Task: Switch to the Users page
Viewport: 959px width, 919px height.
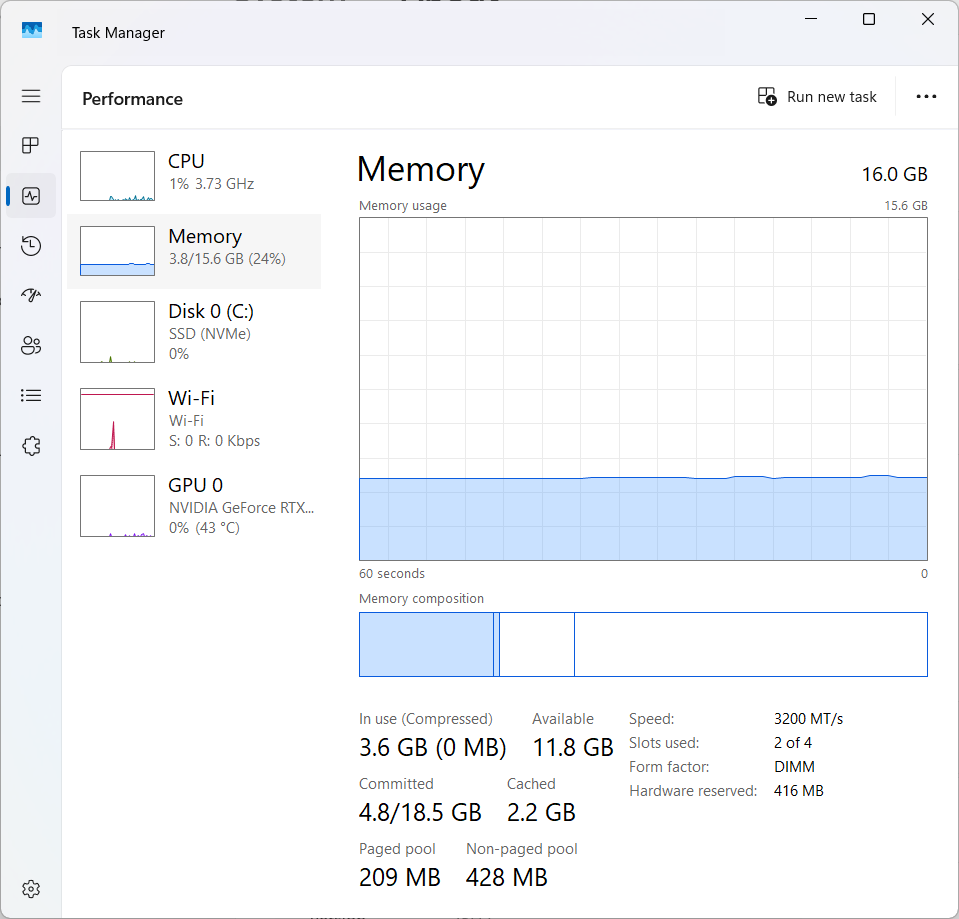Action: point(31,346)
